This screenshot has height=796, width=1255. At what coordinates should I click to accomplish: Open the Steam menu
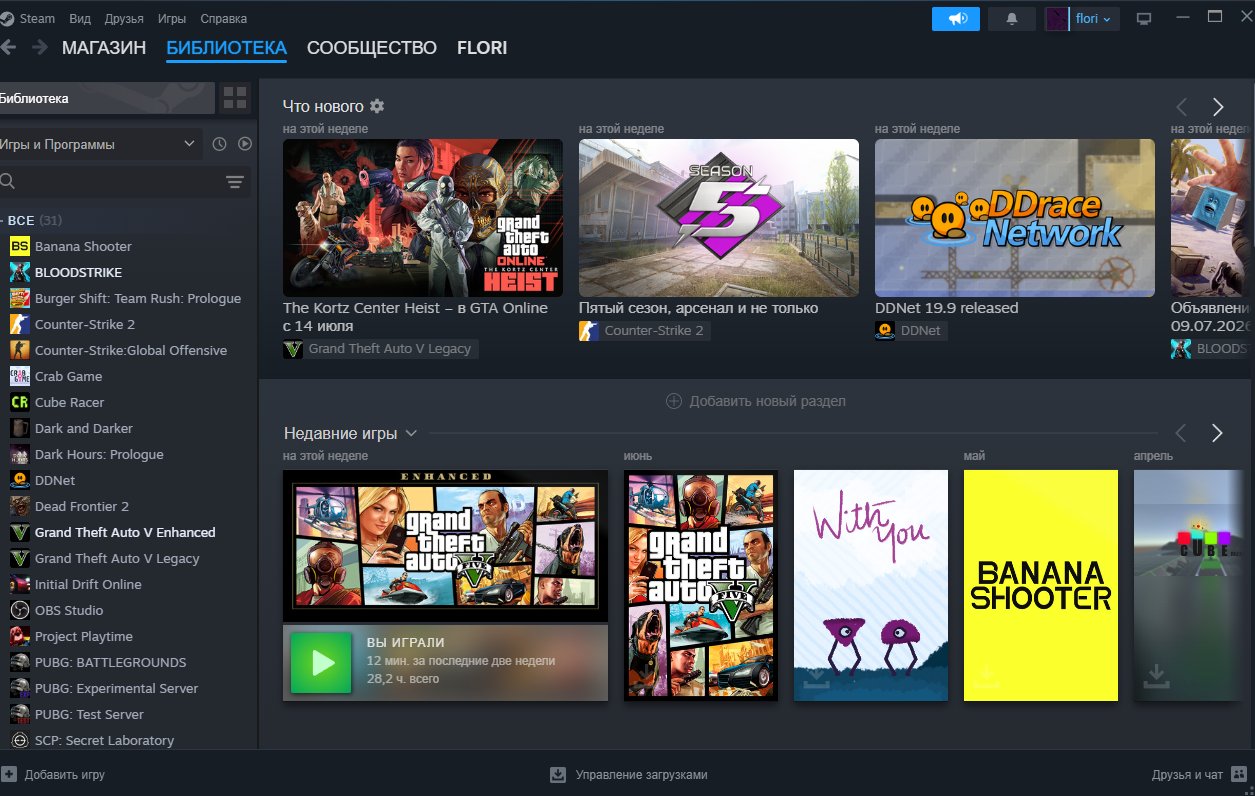38,19
